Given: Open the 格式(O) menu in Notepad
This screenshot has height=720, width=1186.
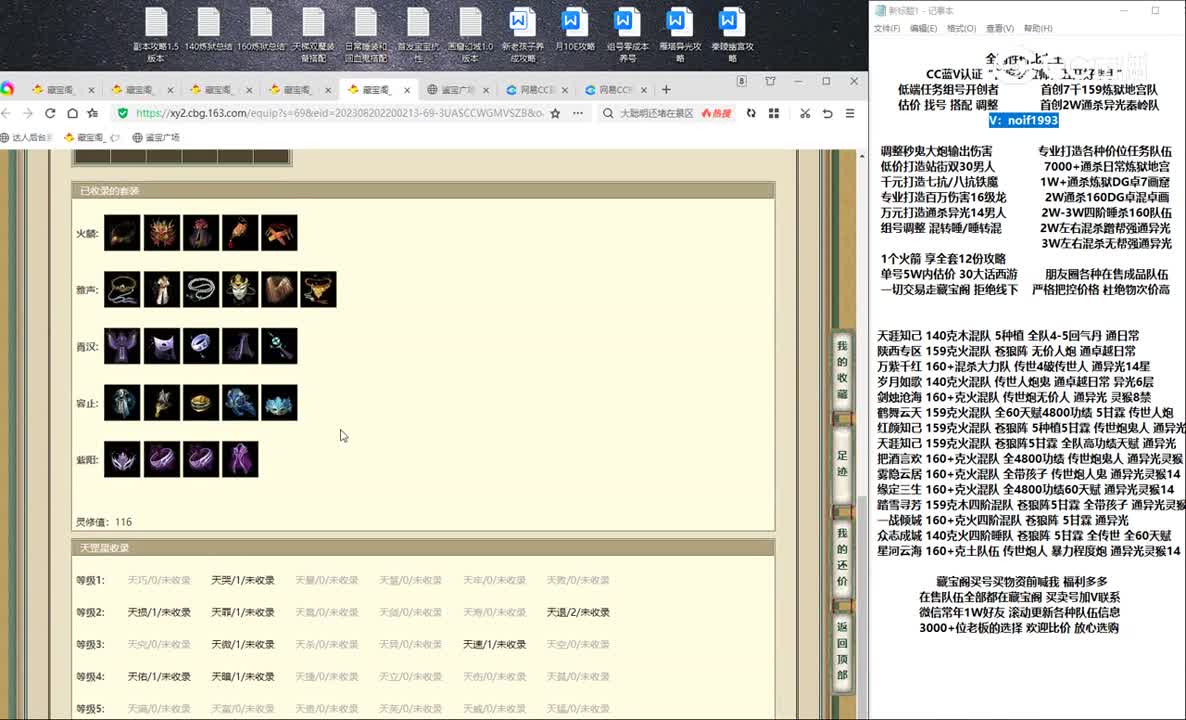Looking at the screenshot, I should [x=961, y=28].
